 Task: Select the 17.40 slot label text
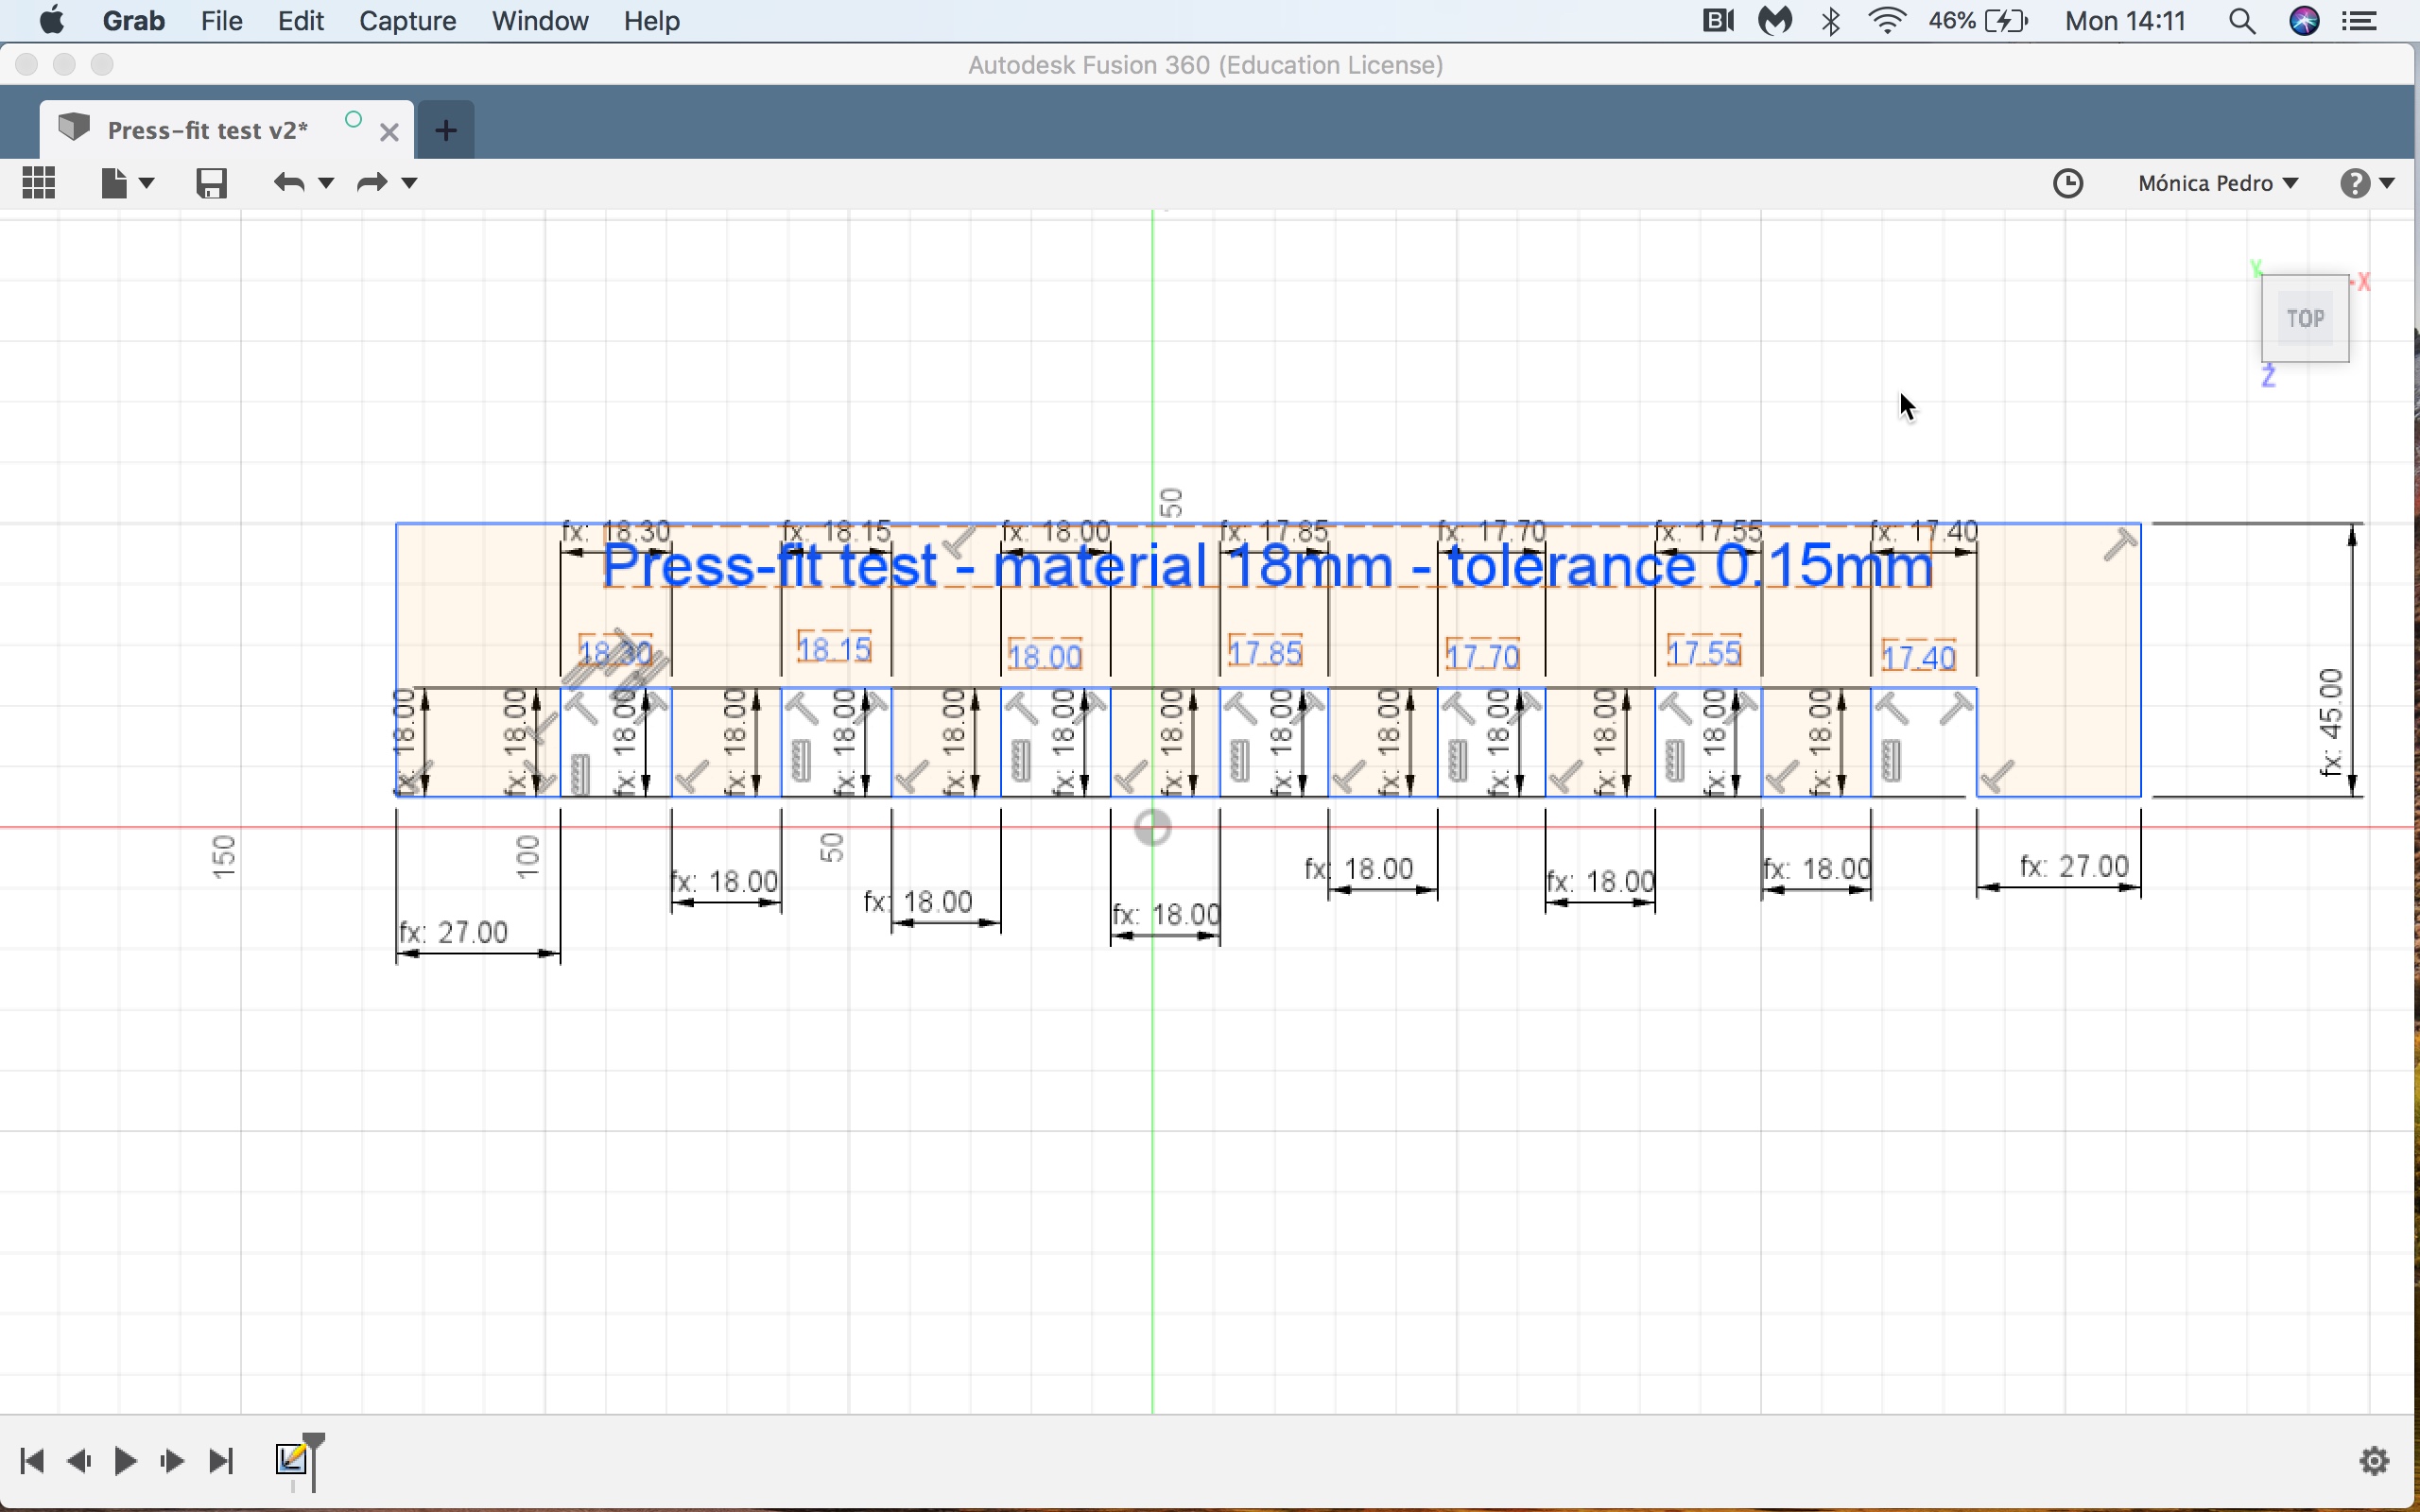pyautogui.click(x=1918, y=658)
